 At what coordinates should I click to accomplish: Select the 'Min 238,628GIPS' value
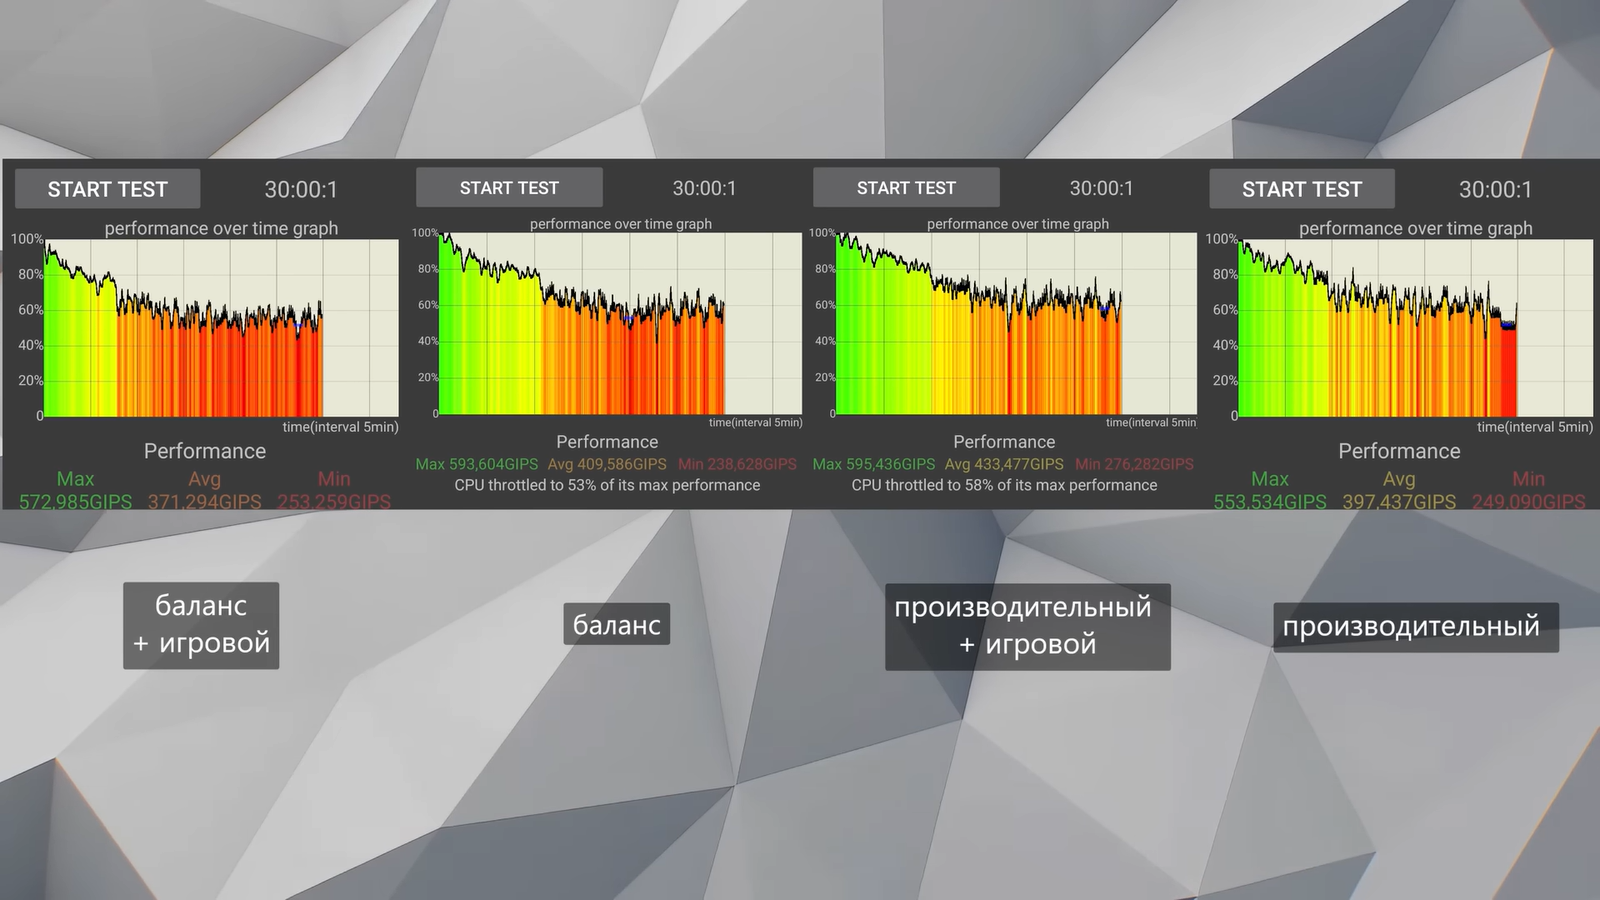tap(737, 464)
